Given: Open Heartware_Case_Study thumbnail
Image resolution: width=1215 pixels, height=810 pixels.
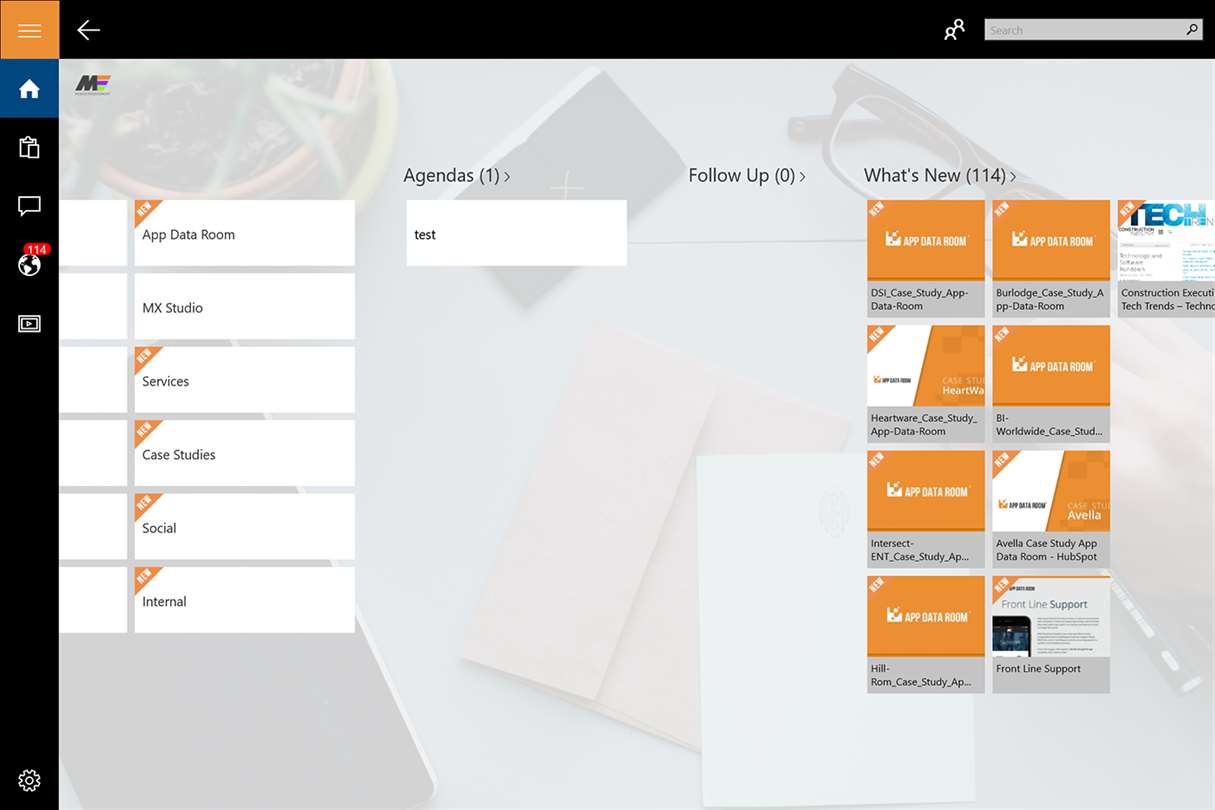Looking at the screenshot, I should pos(926,384).
